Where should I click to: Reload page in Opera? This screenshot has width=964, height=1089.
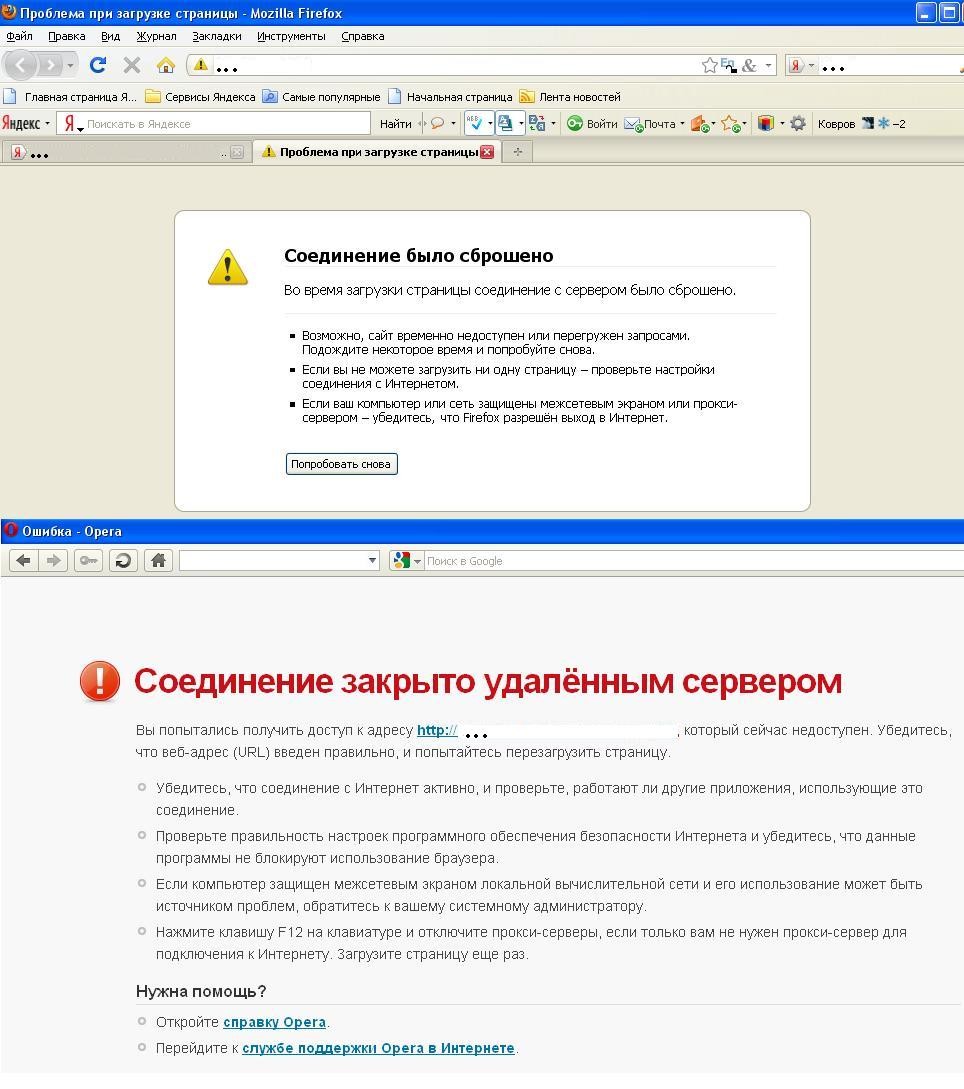(x=123, y=560)
